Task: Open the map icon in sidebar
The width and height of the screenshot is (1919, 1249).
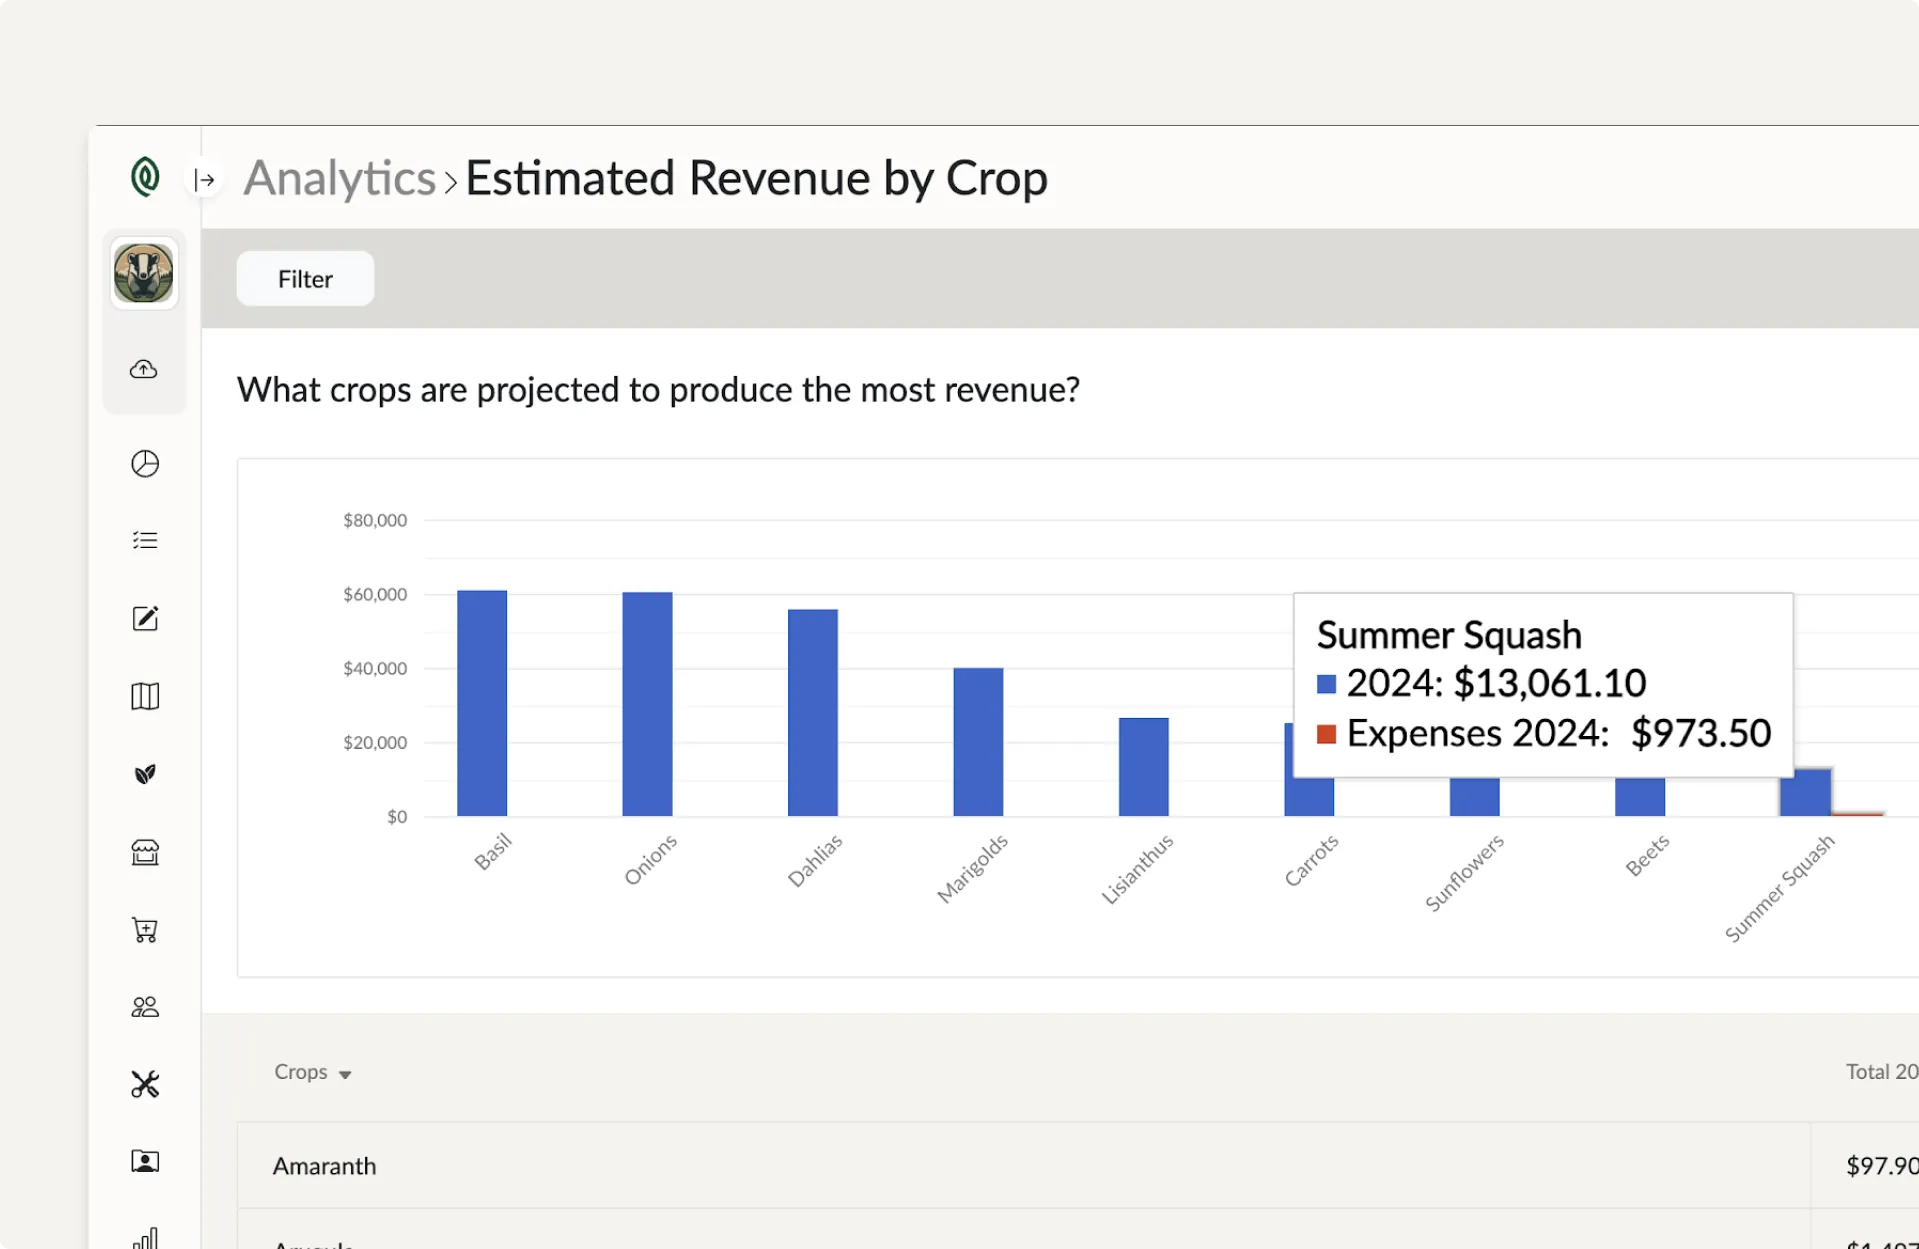Action: 144,696
